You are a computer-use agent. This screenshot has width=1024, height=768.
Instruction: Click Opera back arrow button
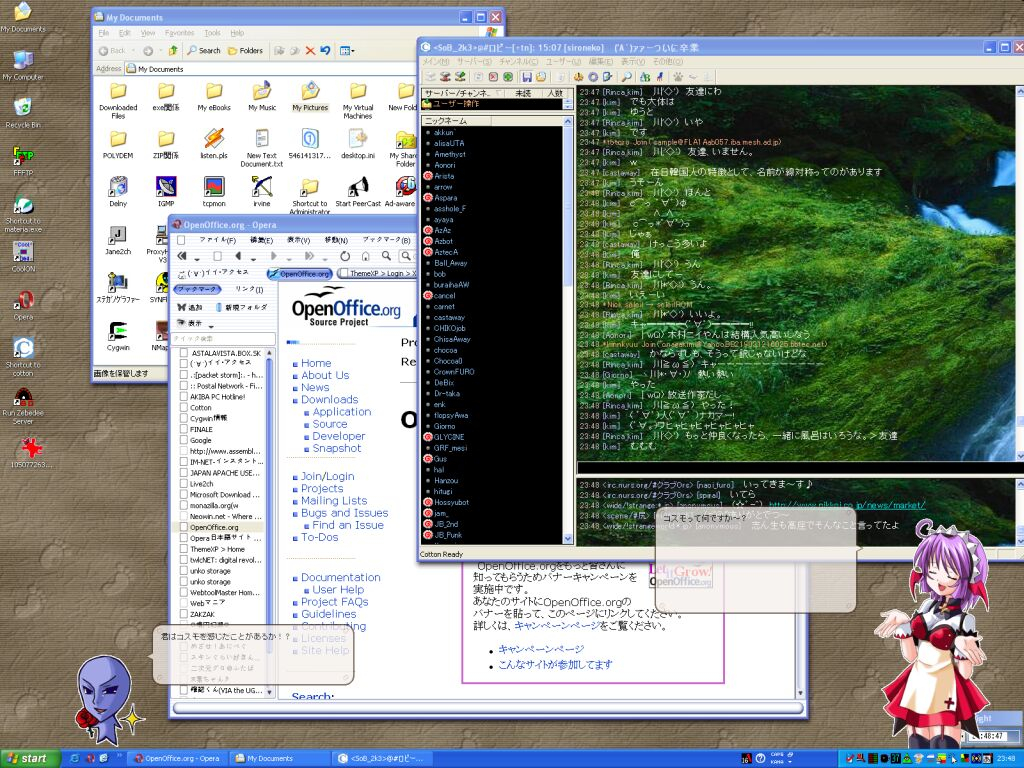pos(238,256)
